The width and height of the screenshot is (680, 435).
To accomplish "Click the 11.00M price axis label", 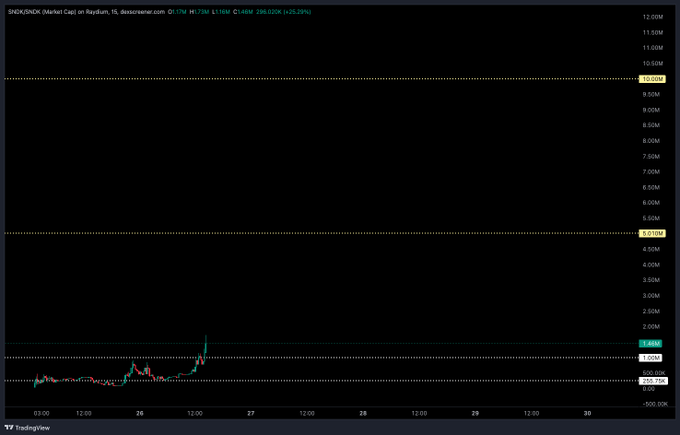I will [x=653, y=48].
